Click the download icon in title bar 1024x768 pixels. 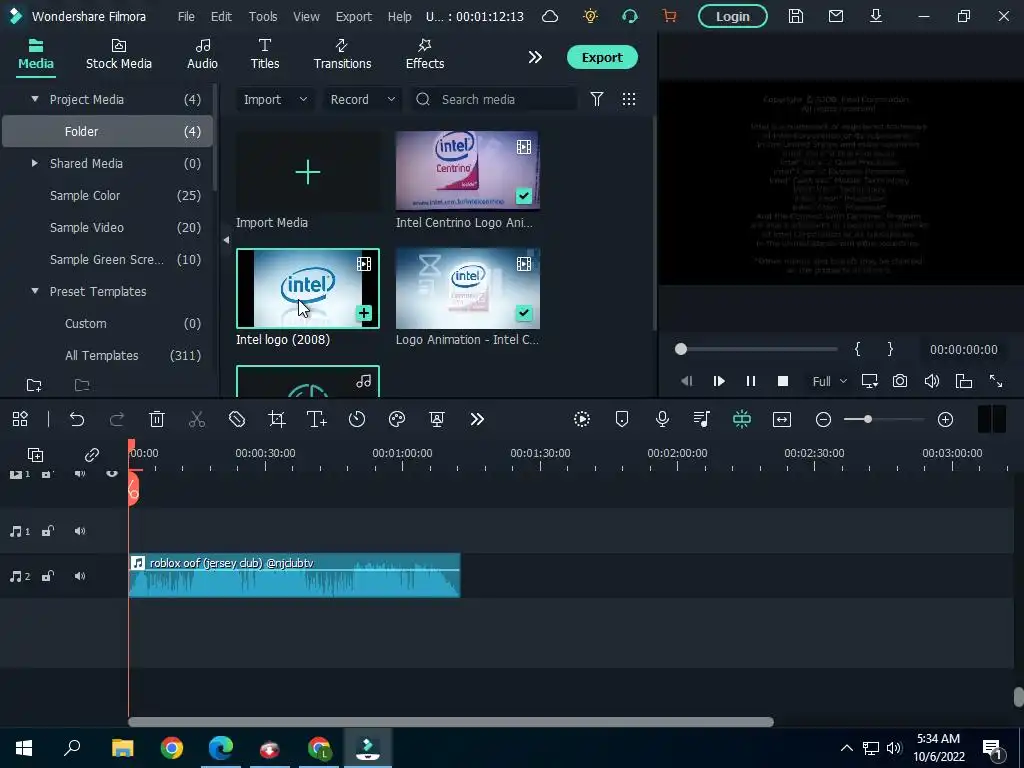[x=876, y=16]
